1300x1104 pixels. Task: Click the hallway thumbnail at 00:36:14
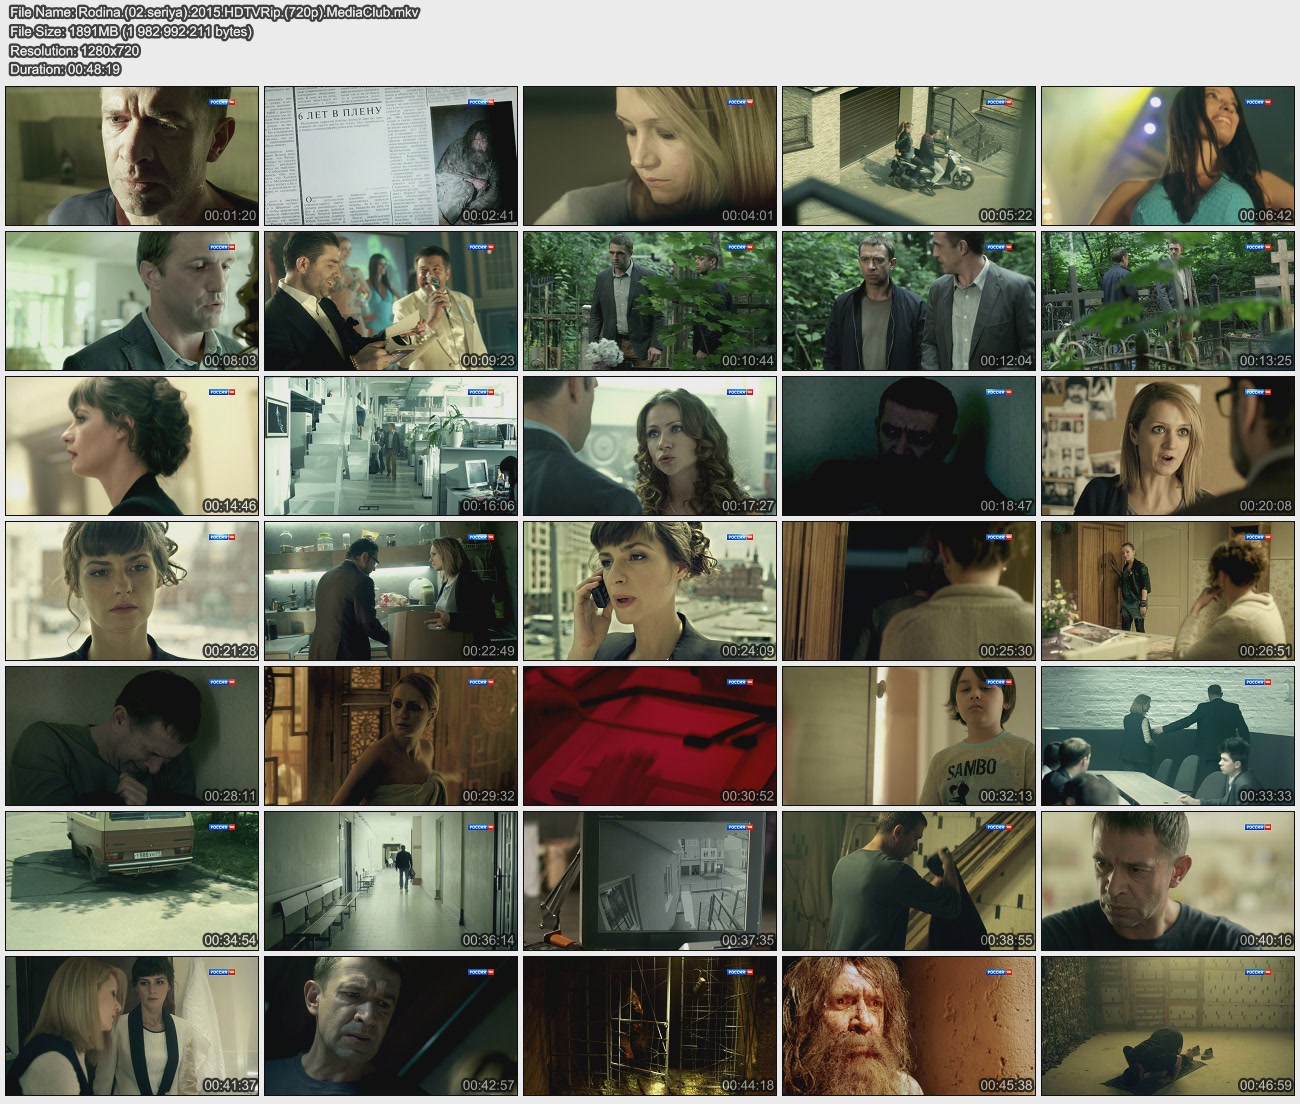tap(391, 881)
